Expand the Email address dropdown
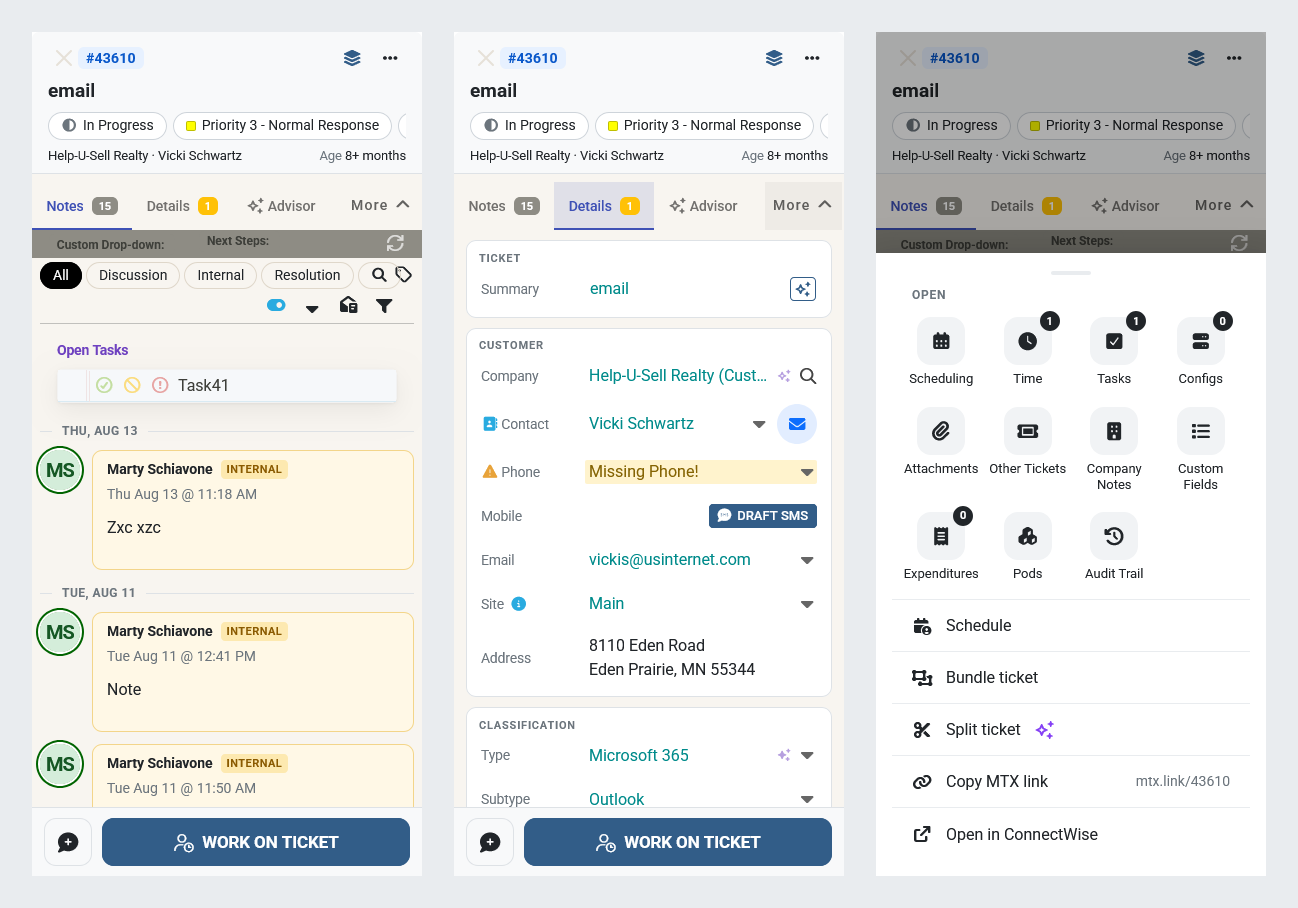 (807, 561)
